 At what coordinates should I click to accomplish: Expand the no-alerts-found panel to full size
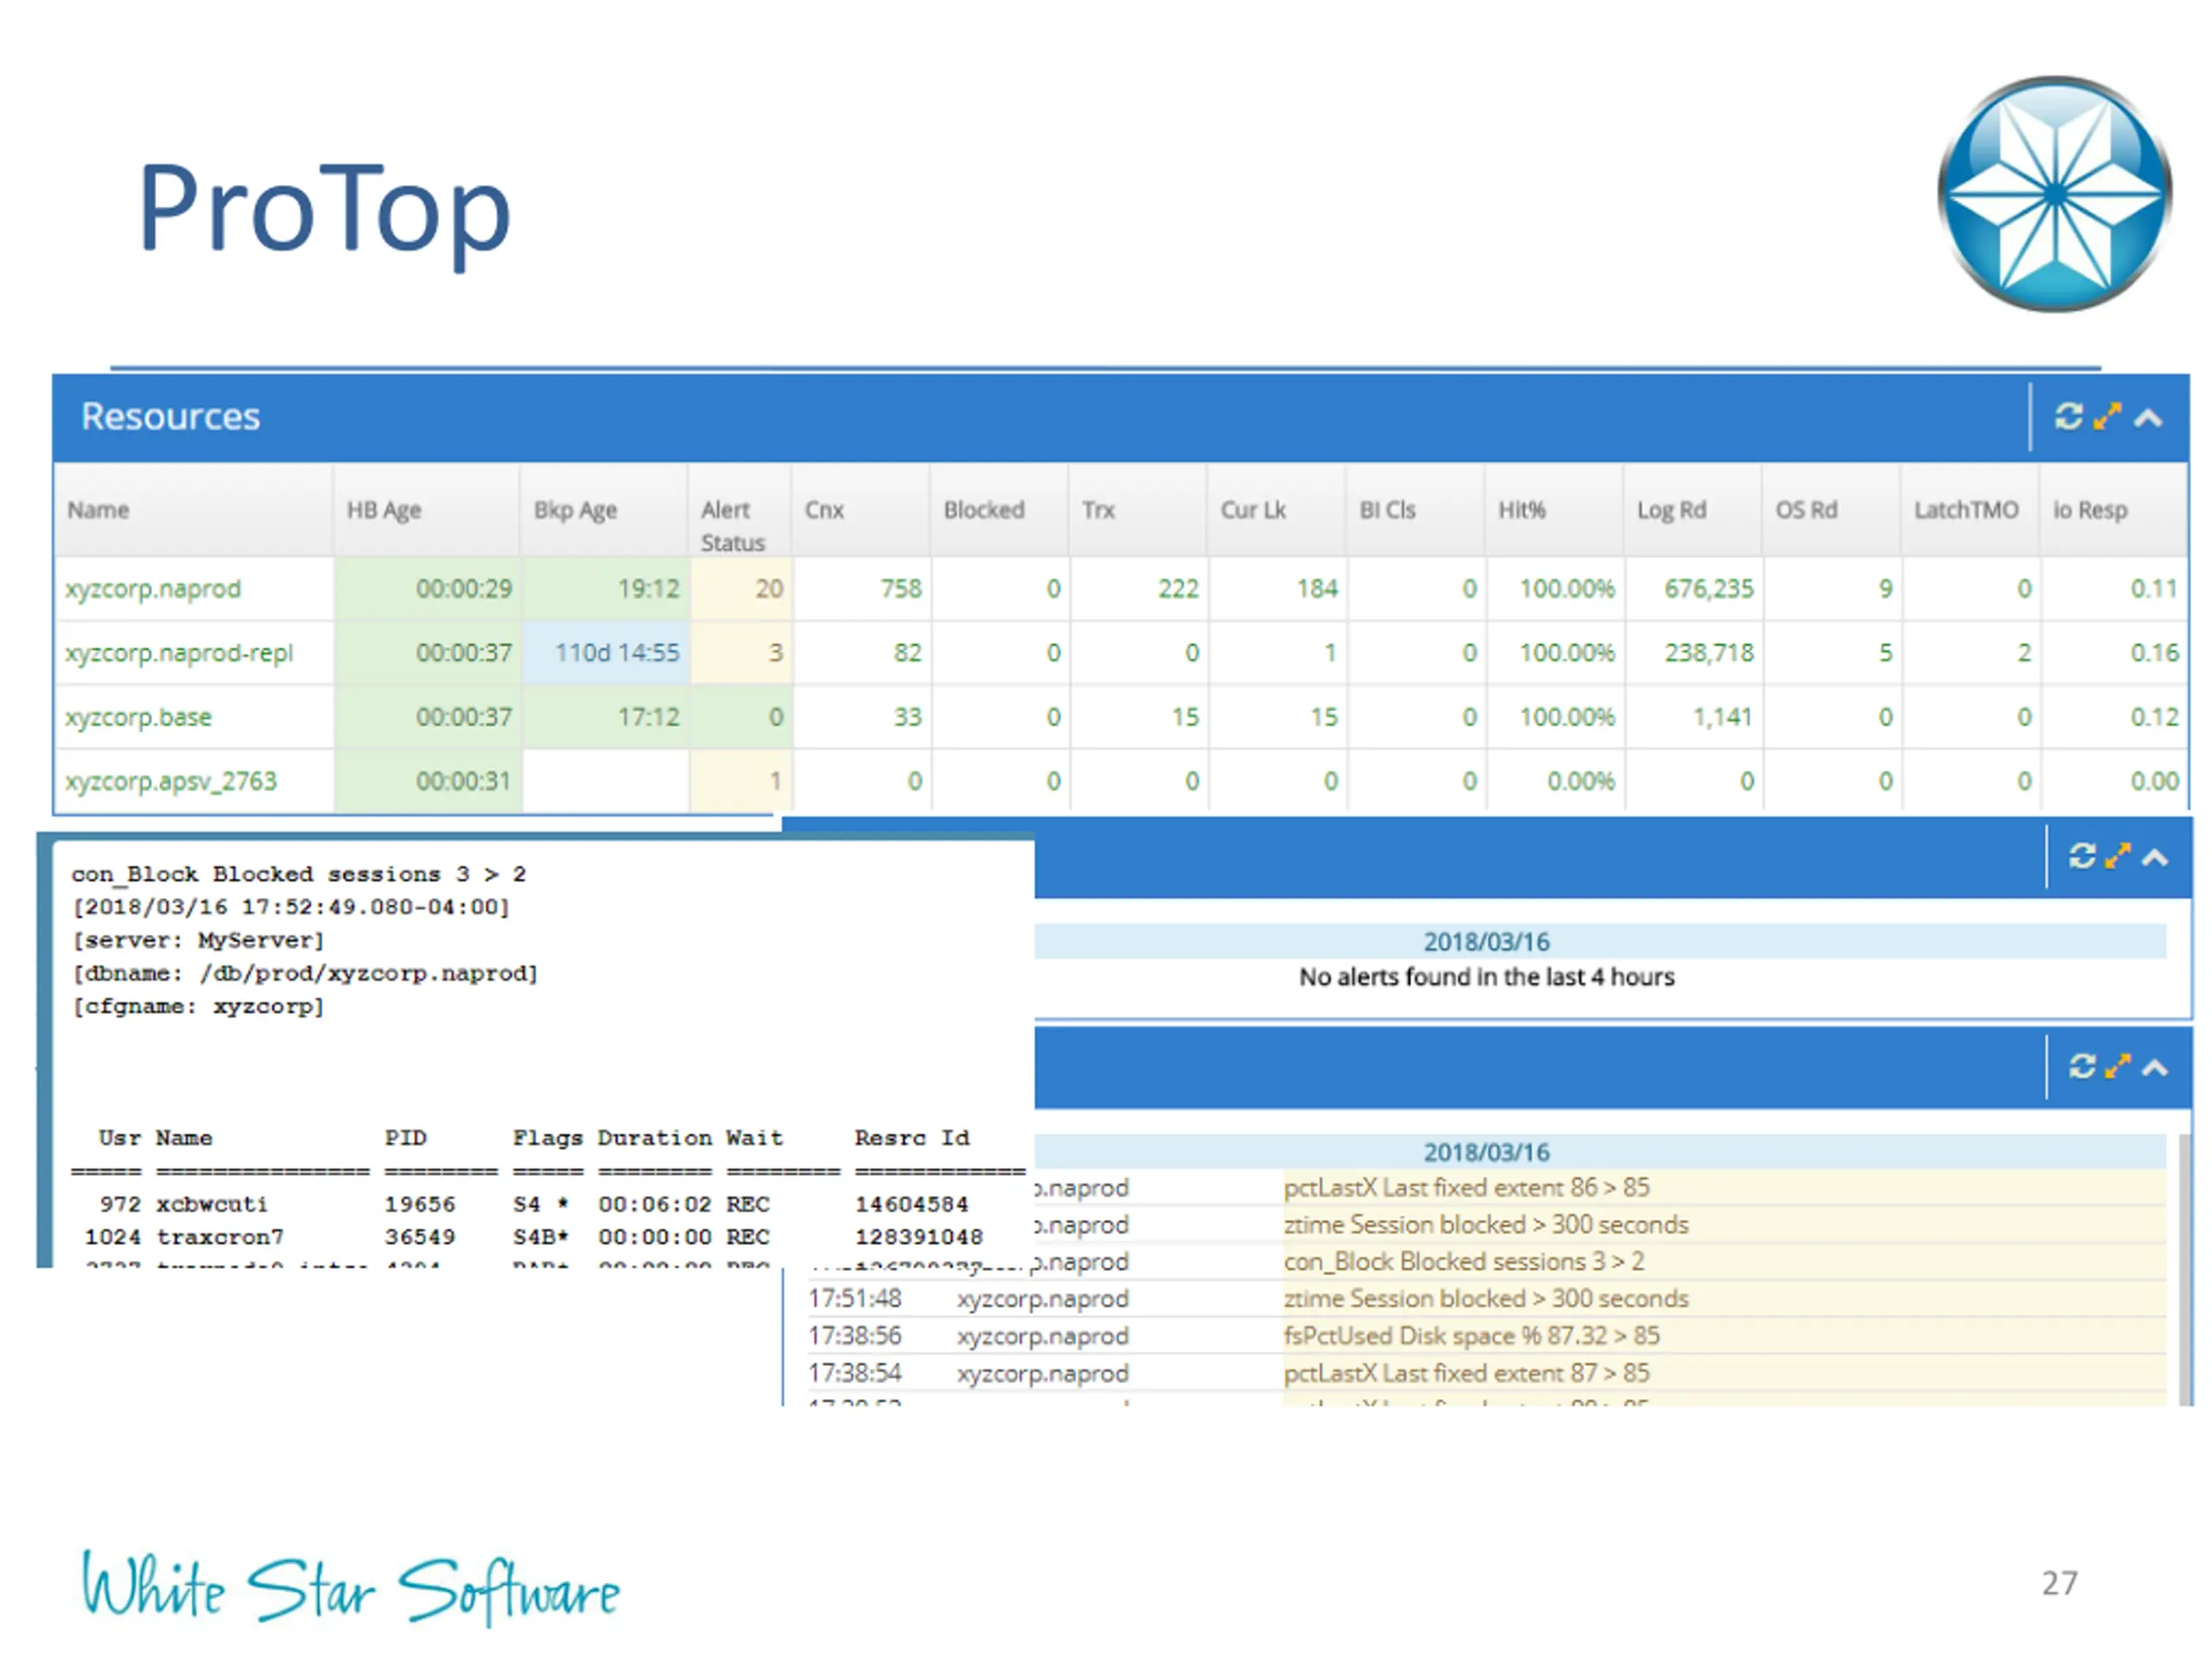coord(2117,856)
